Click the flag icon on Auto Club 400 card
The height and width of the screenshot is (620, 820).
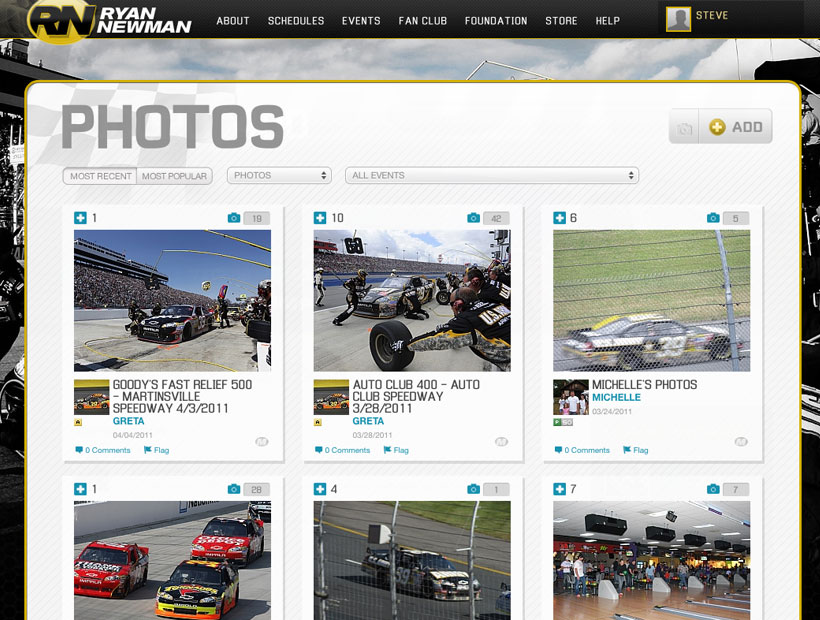coord(387,450)
